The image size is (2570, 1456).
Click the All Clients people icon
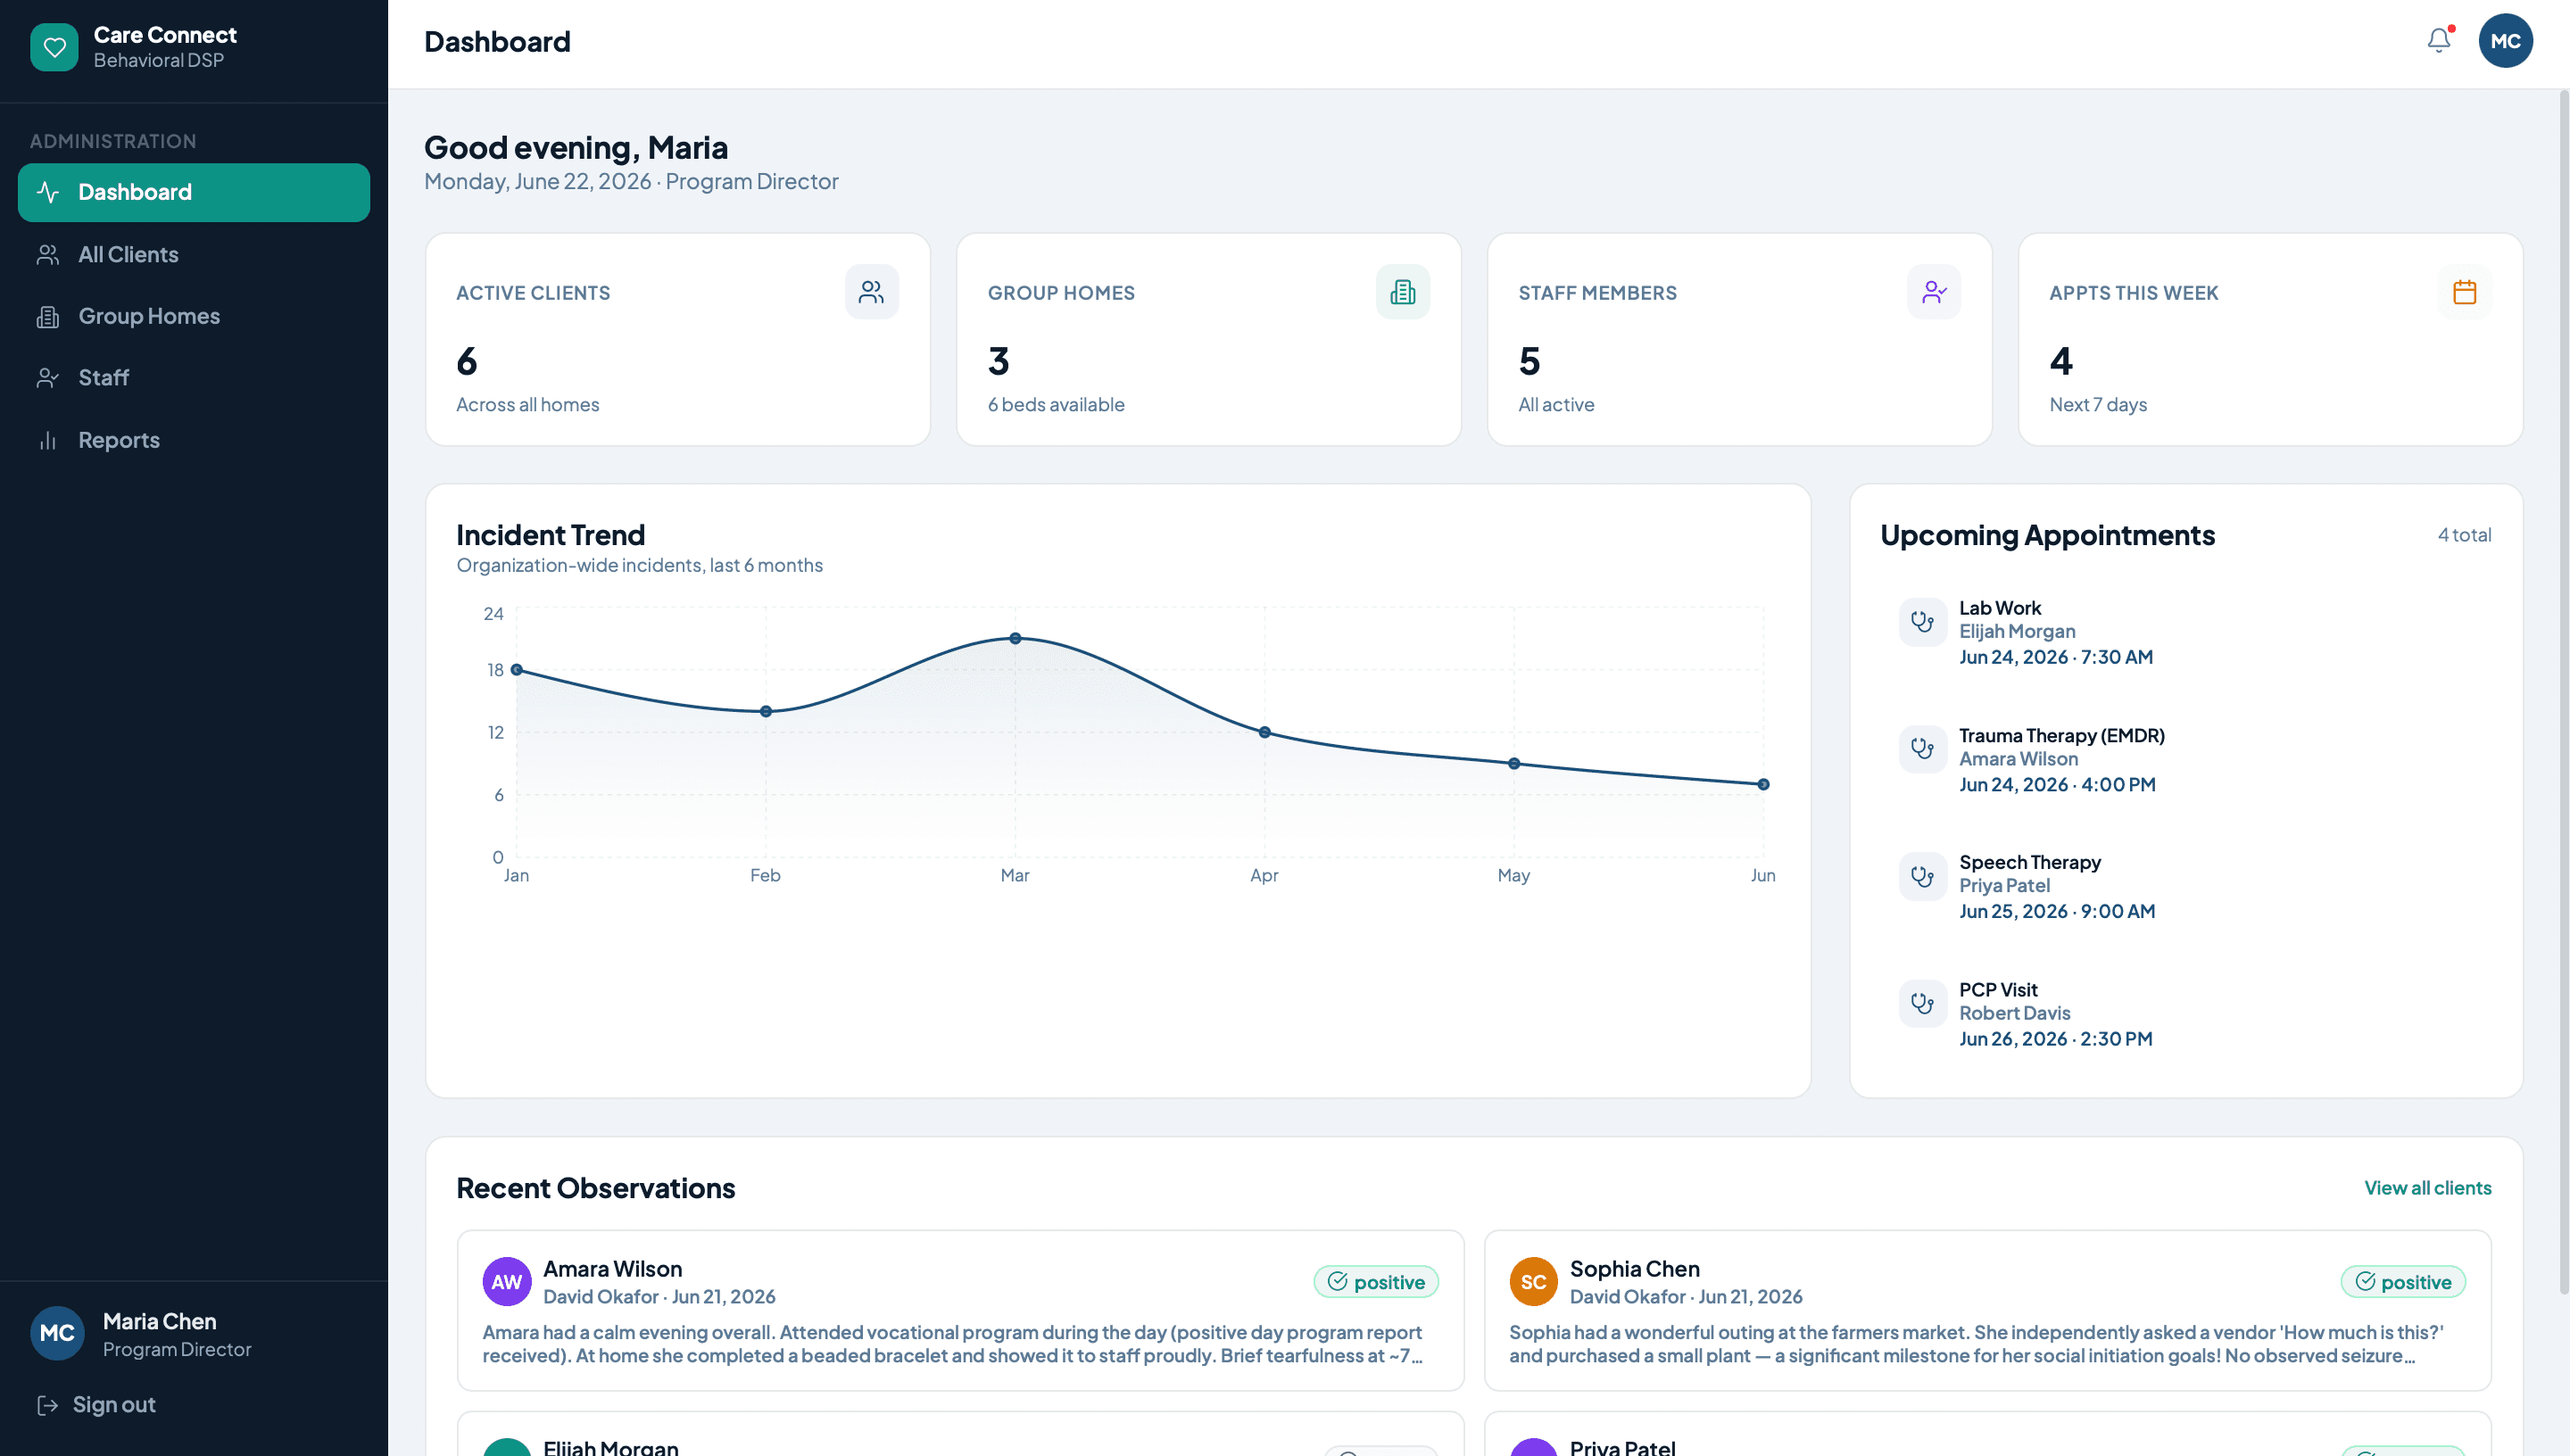48,255
